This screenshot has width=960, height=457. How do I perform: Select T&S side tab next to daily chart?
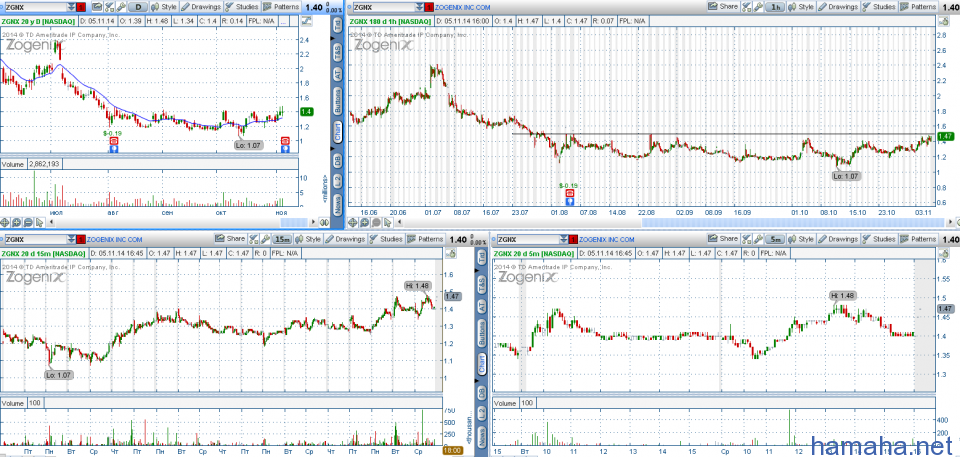(337, 53)
